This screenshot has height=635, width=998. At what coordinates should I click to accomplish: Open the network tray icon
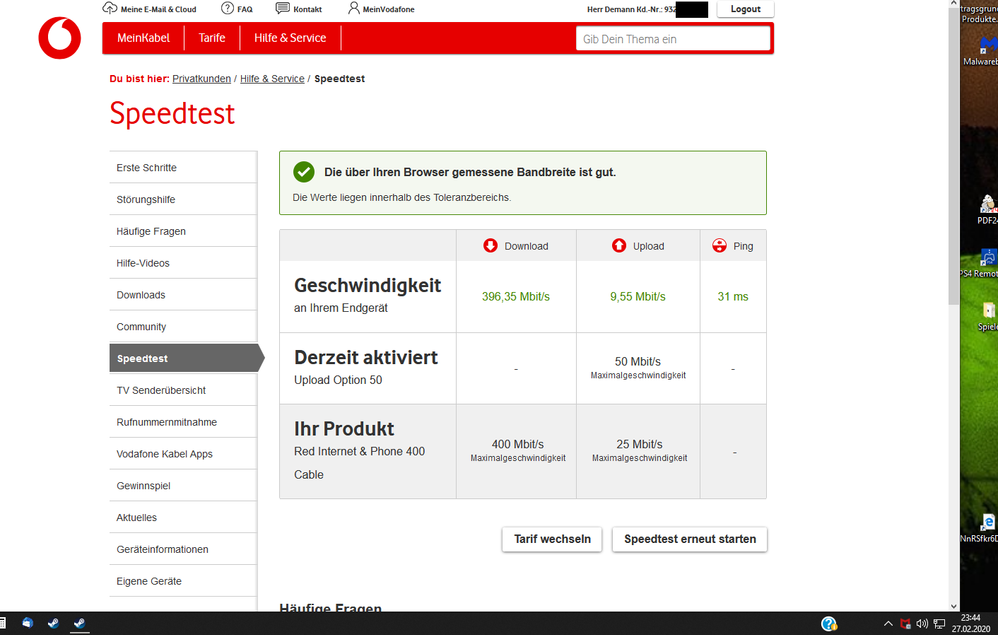939,624
